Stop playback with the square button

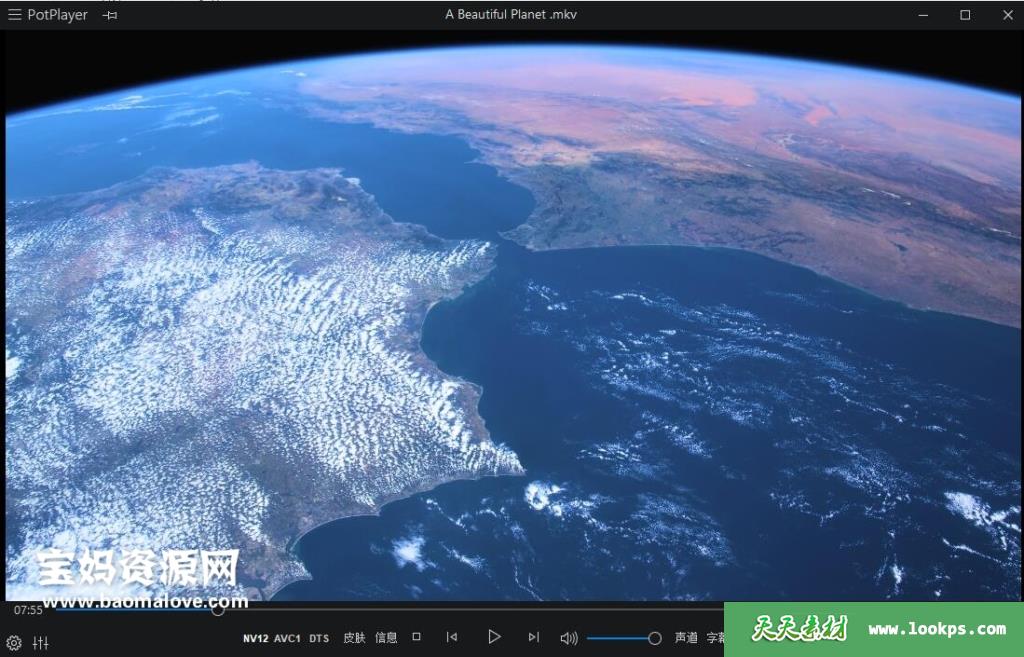tap(417, 637)
